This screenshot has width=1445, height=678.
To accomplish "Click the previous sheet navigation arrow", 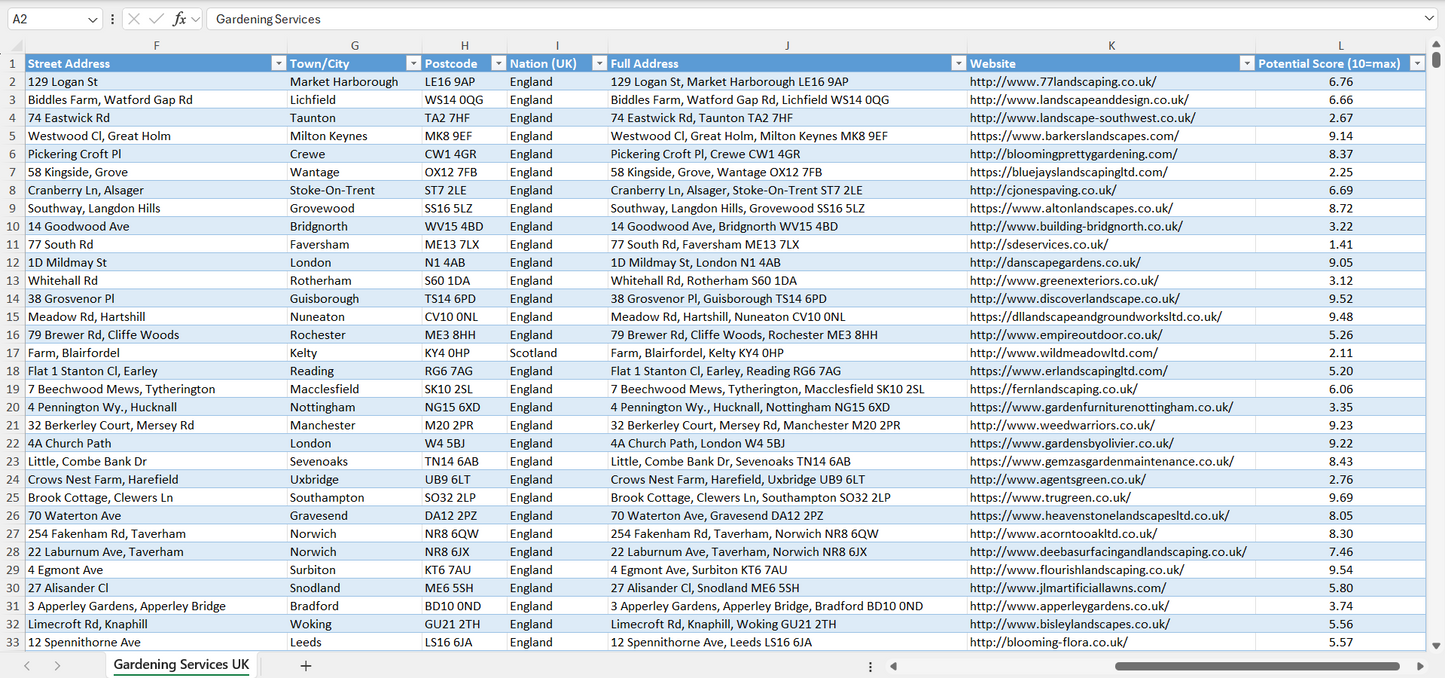I will [27, 665].
